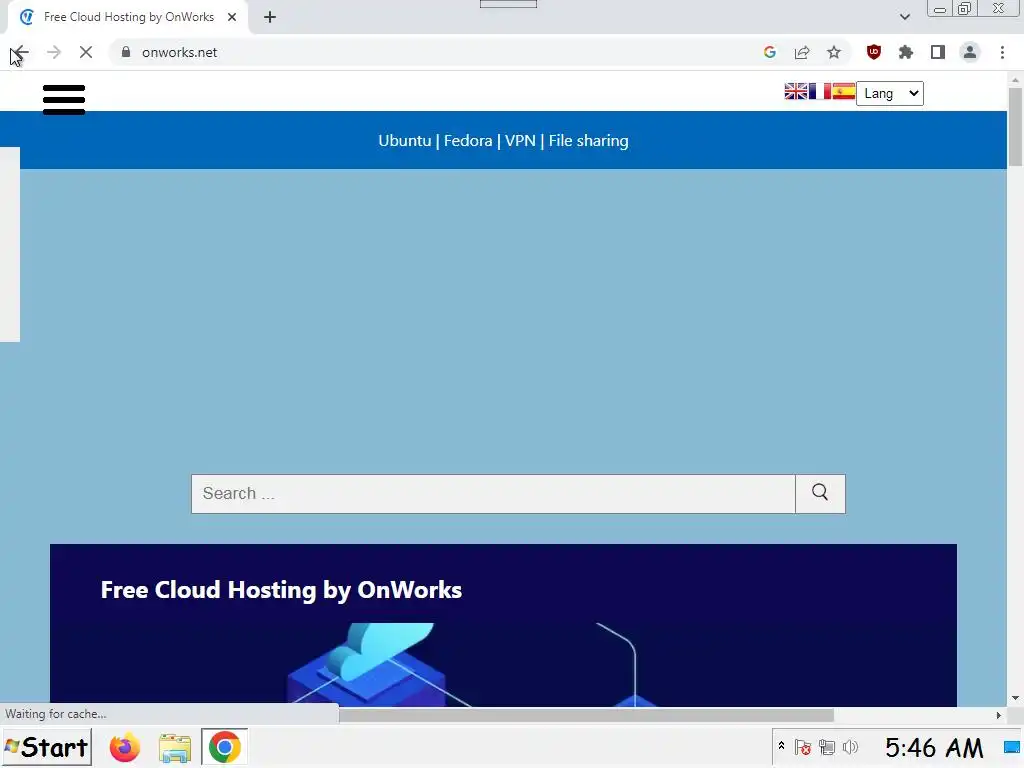Switch language with the French flag
This screenshot has height=768, width=1024.
820,91
